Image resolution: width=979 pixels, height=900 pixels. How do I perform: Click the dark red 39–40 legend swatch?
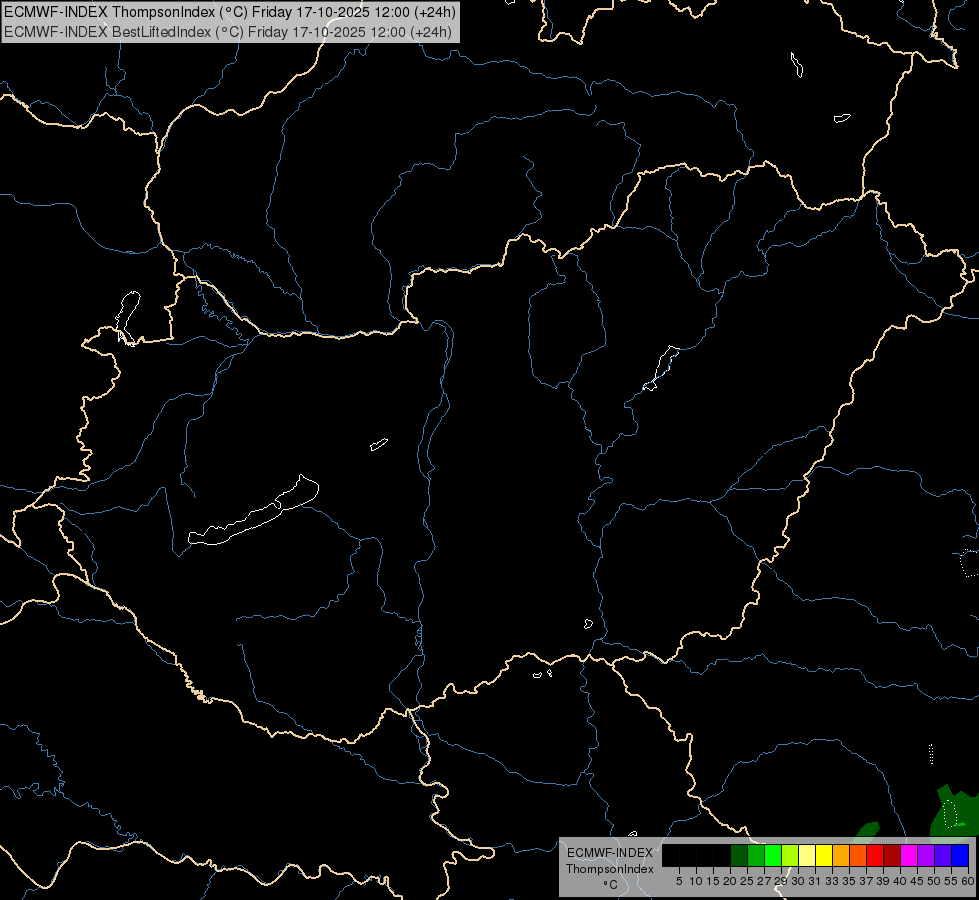(x=892, y=856)
